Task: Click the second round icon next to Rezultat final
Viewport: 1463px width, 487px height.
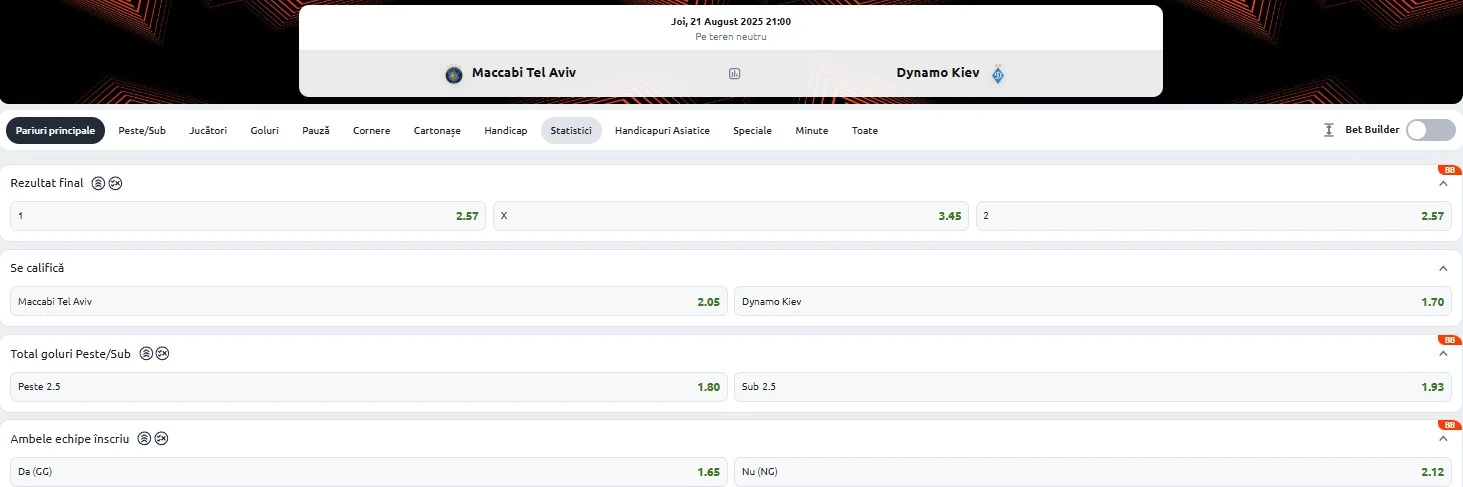Action: click(115, 183)
